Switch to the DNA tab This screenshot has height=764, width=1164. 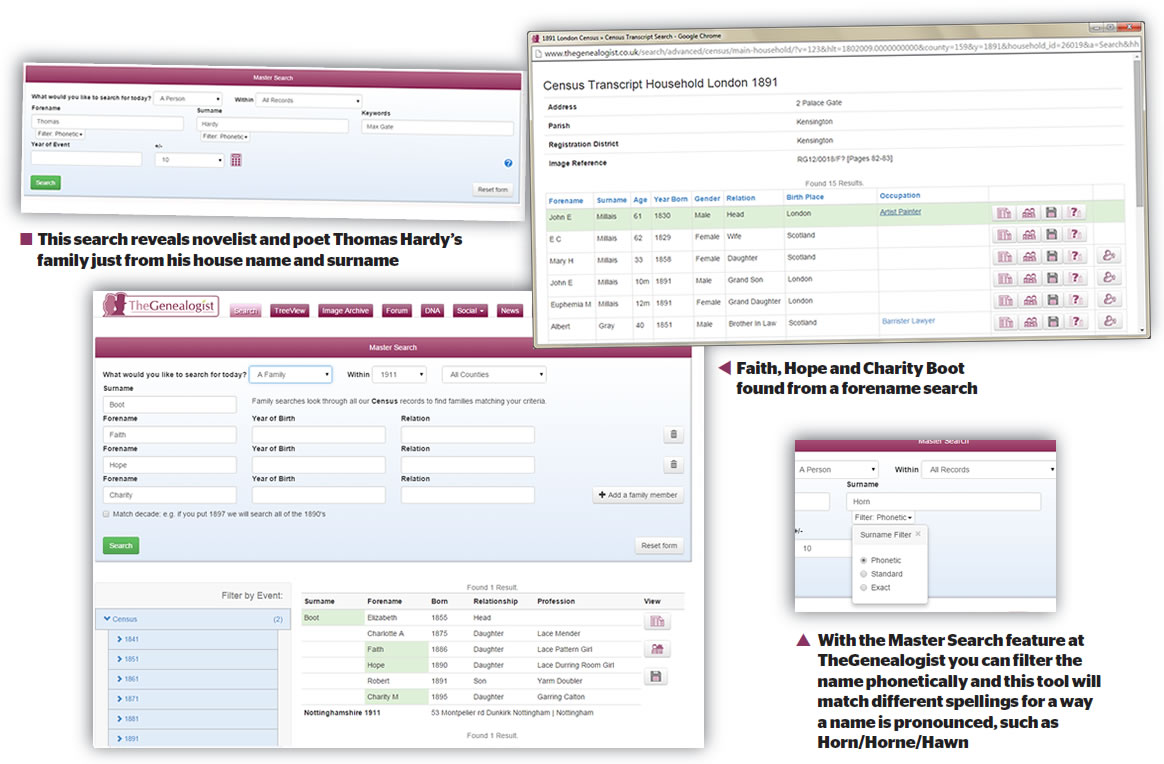(432, 310)
